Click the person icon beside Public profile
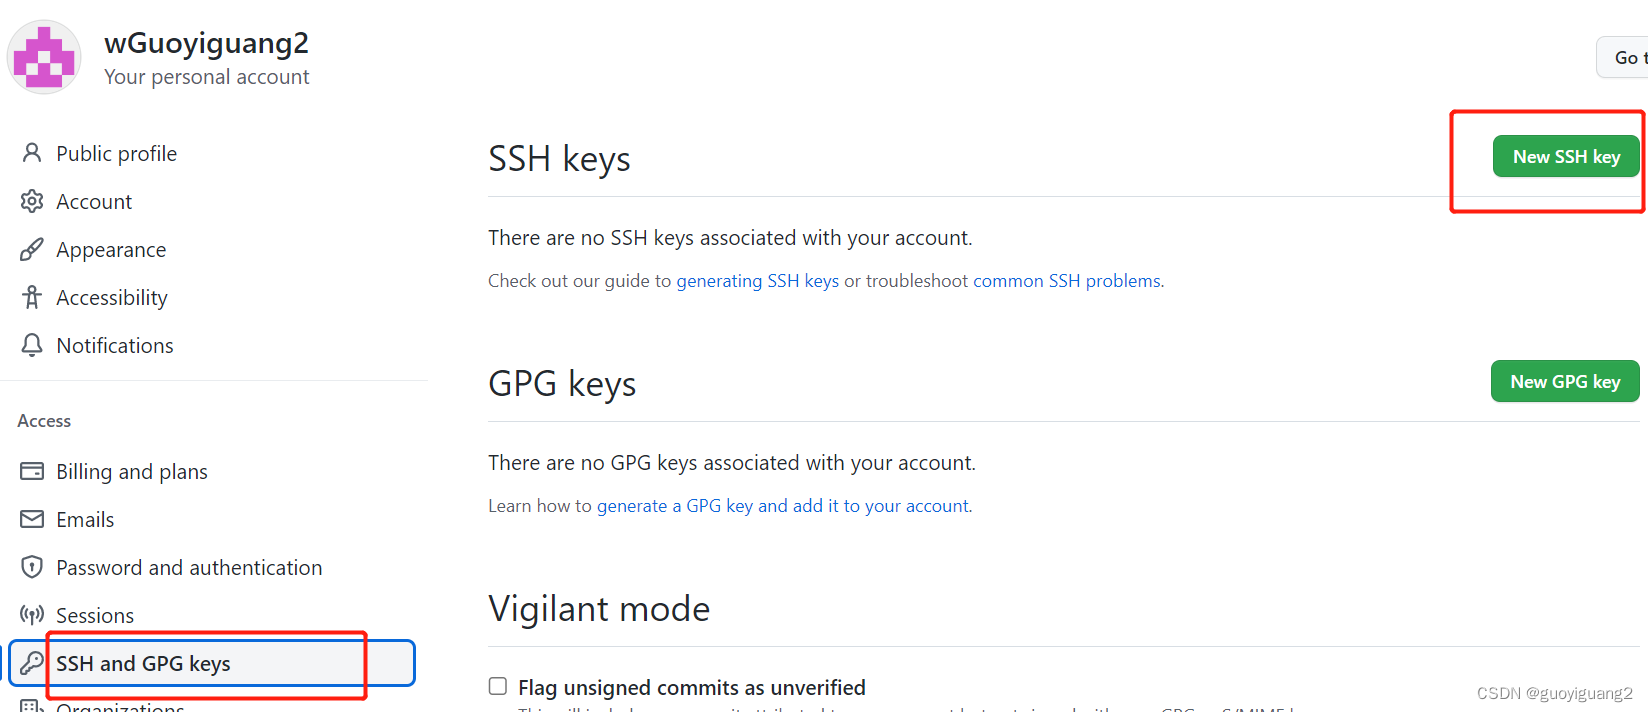The height and width of the screenshot is (712, 1648). 32,153
